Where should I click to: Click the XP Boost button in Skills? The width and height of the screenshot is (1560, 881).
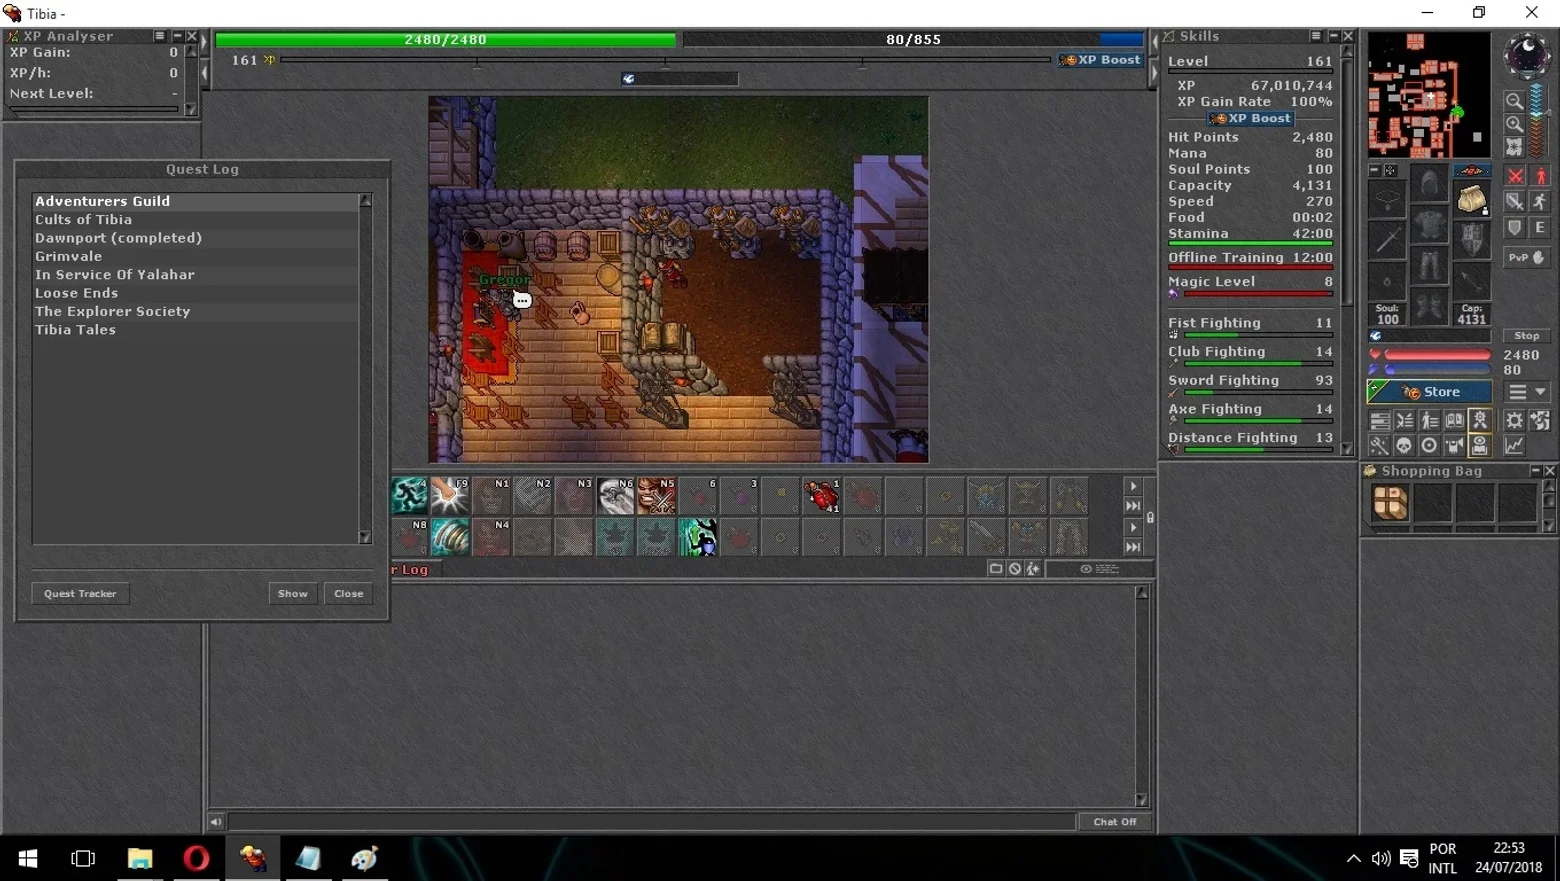point(1250,118)
